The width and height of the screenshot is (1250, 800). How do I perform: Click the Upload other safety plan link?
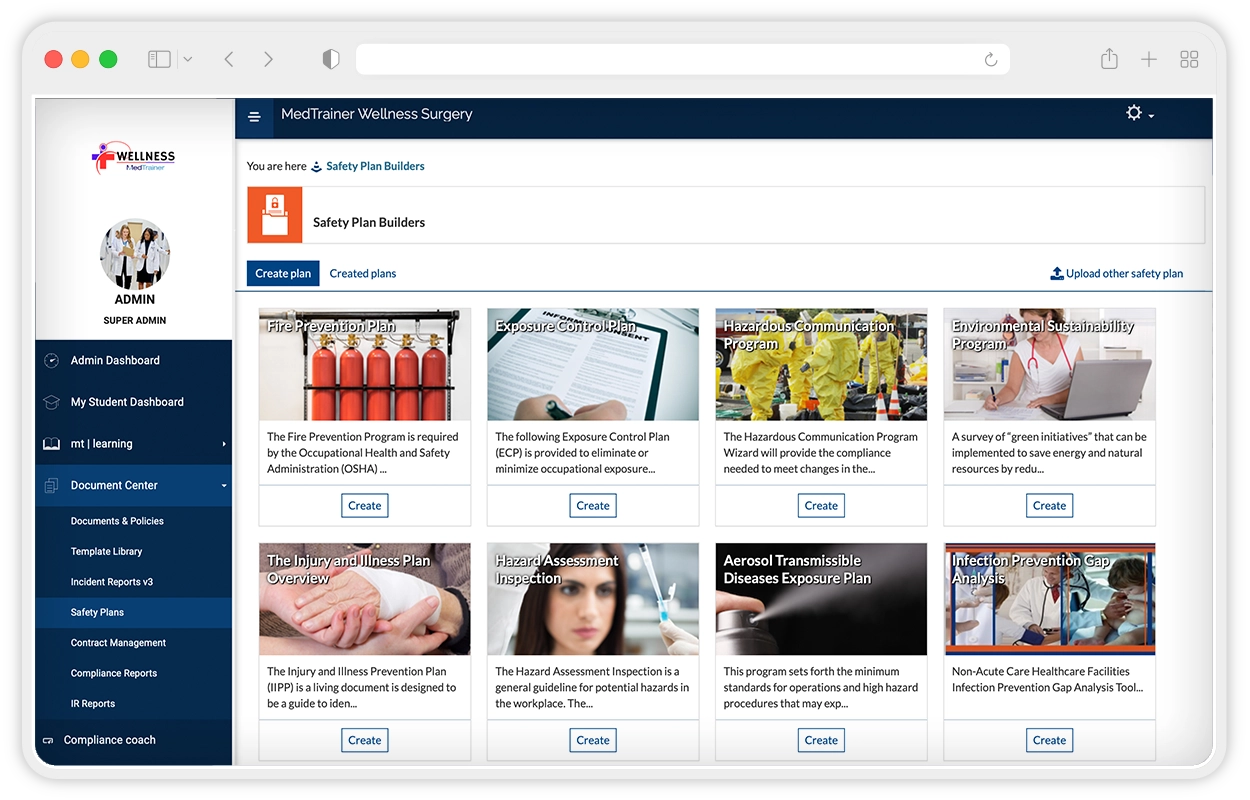[x=1116, y=273]
